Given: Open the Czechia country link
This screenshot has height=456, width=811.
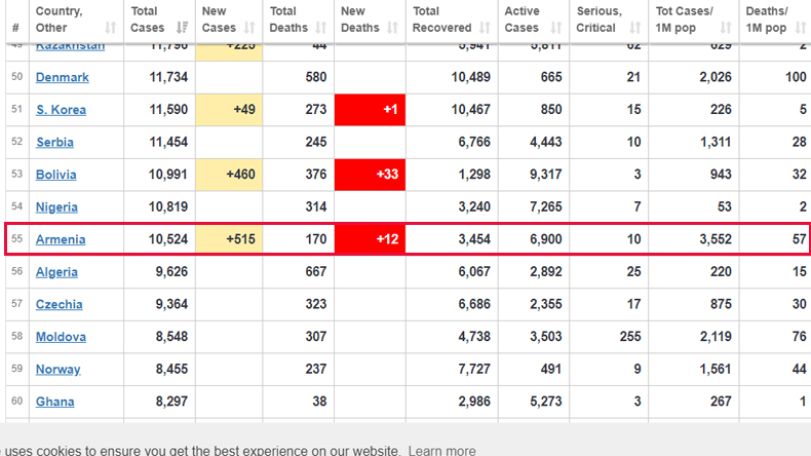Looking at the screenshot, I should 59,305.
